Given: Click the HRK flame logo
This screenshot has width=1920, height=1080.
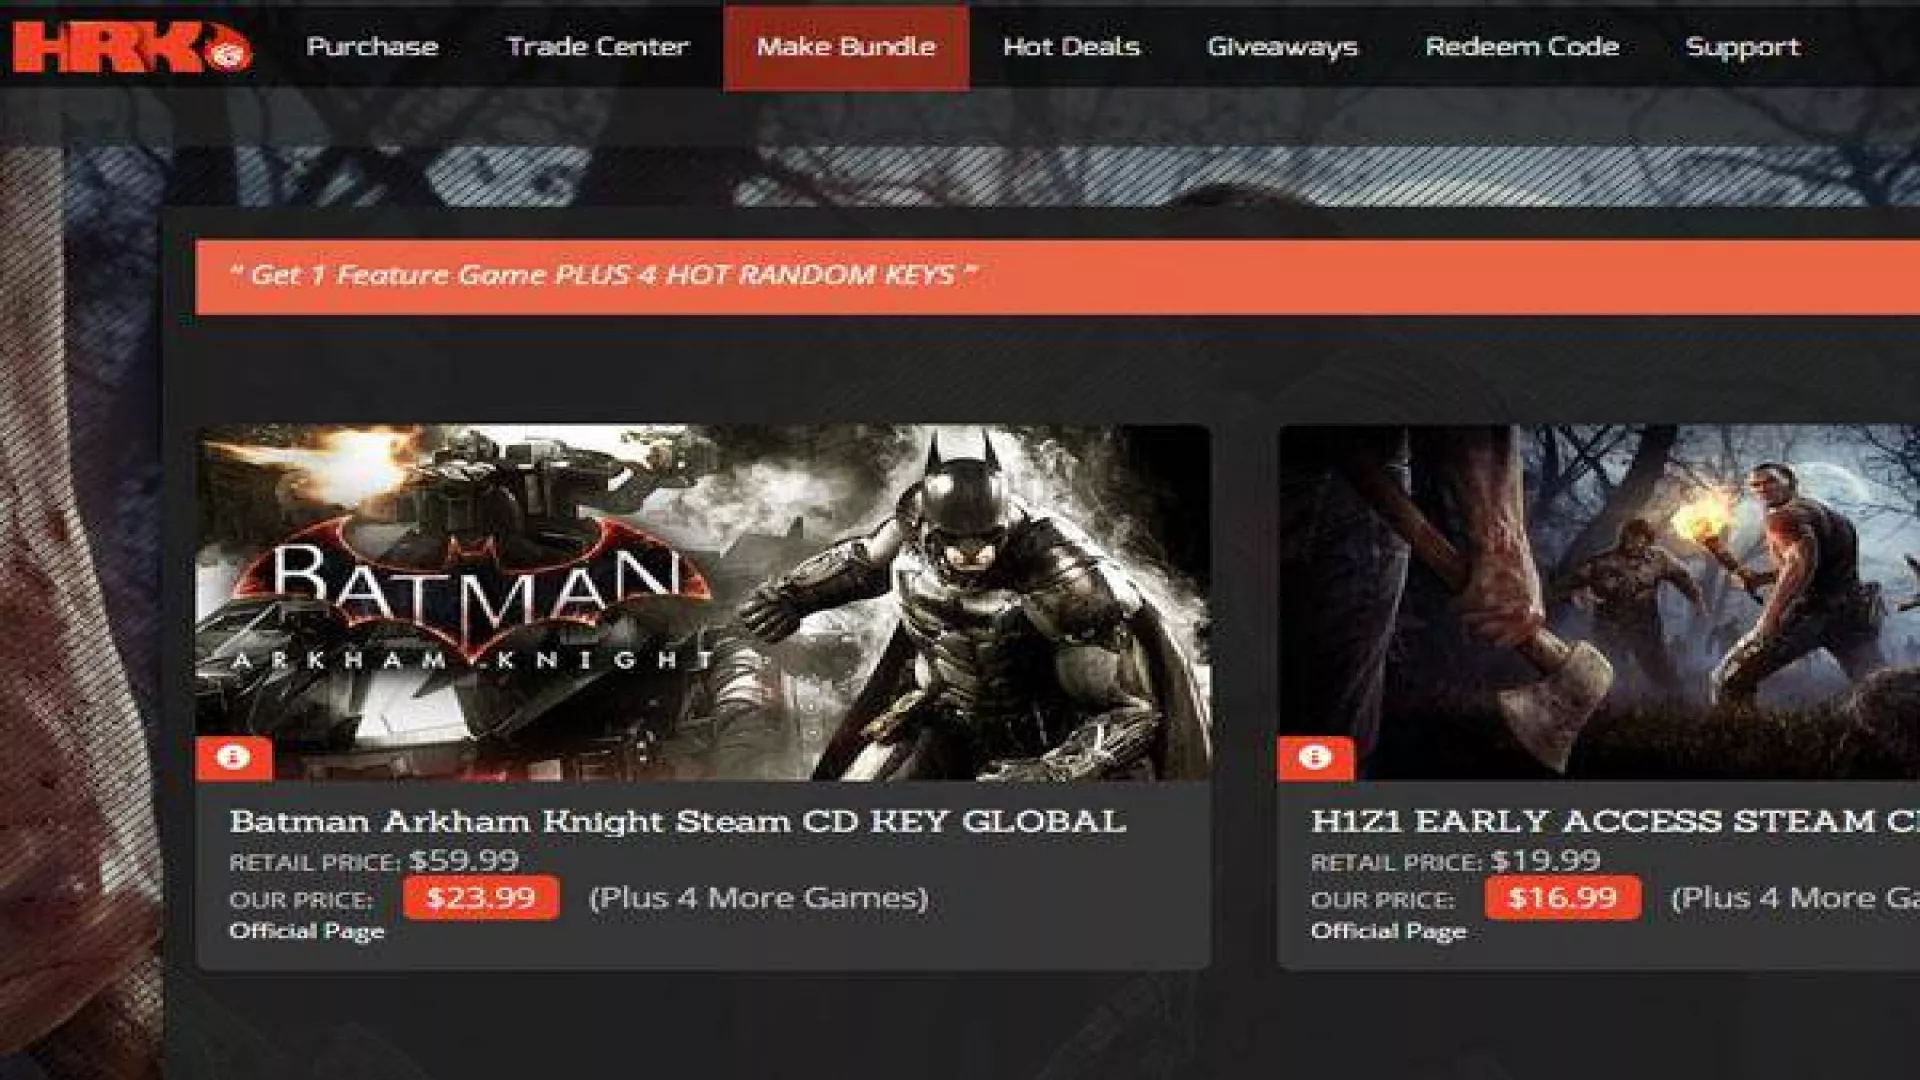Looking at the screenshot, I should tap(131, 46).
